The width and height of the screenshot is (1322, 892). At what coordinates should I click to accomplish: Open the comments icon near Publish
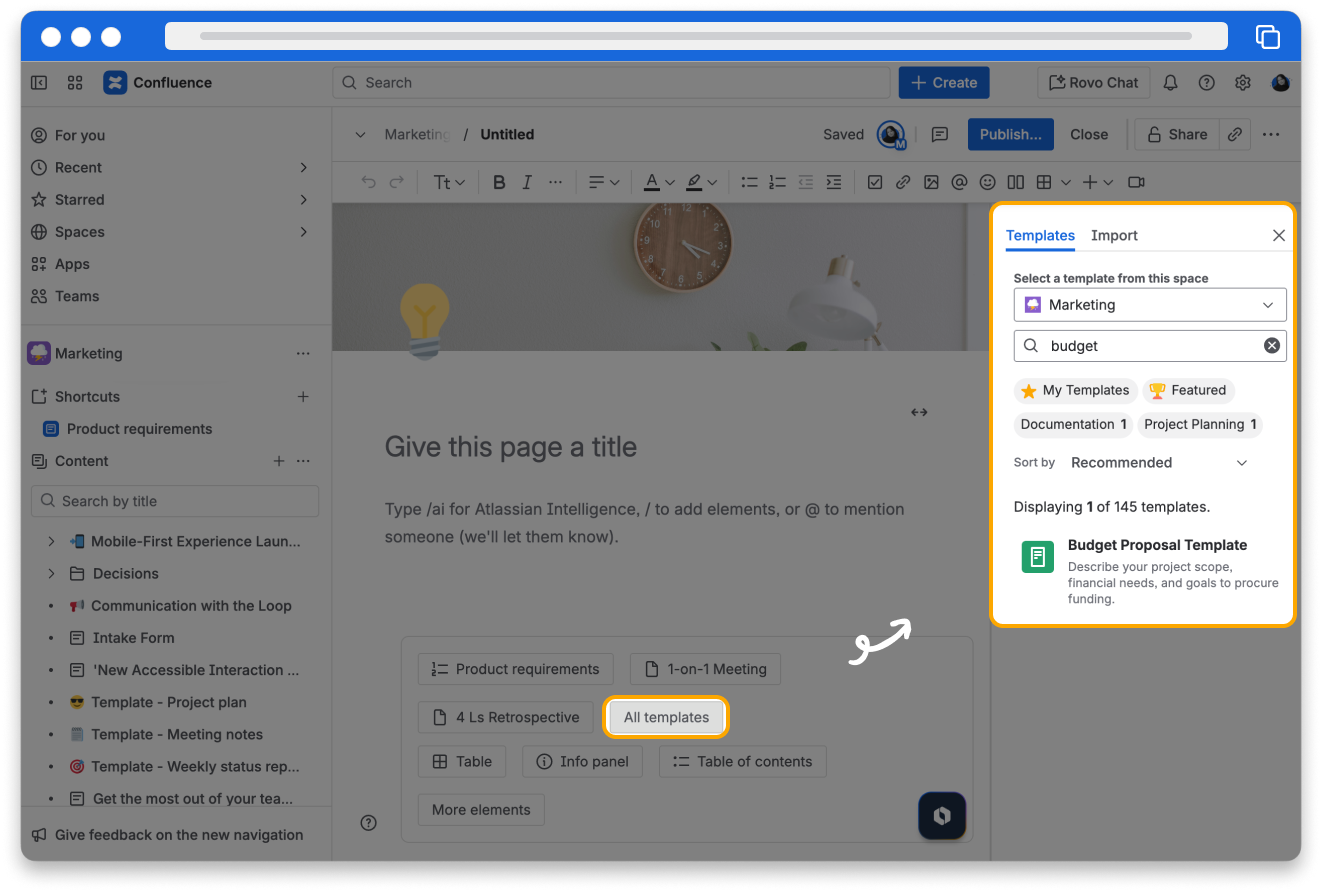(x=939, y=134)
